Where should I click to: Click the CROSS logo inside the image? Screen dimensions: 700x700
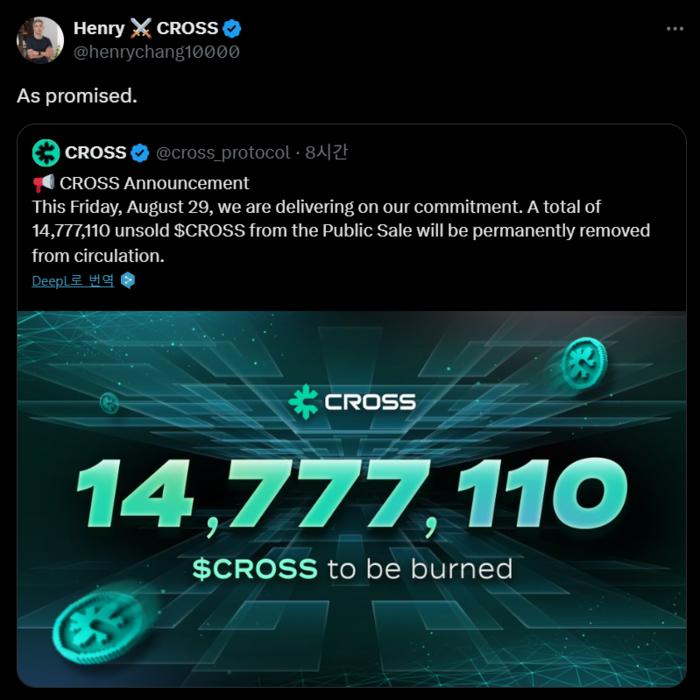point(351,402)
